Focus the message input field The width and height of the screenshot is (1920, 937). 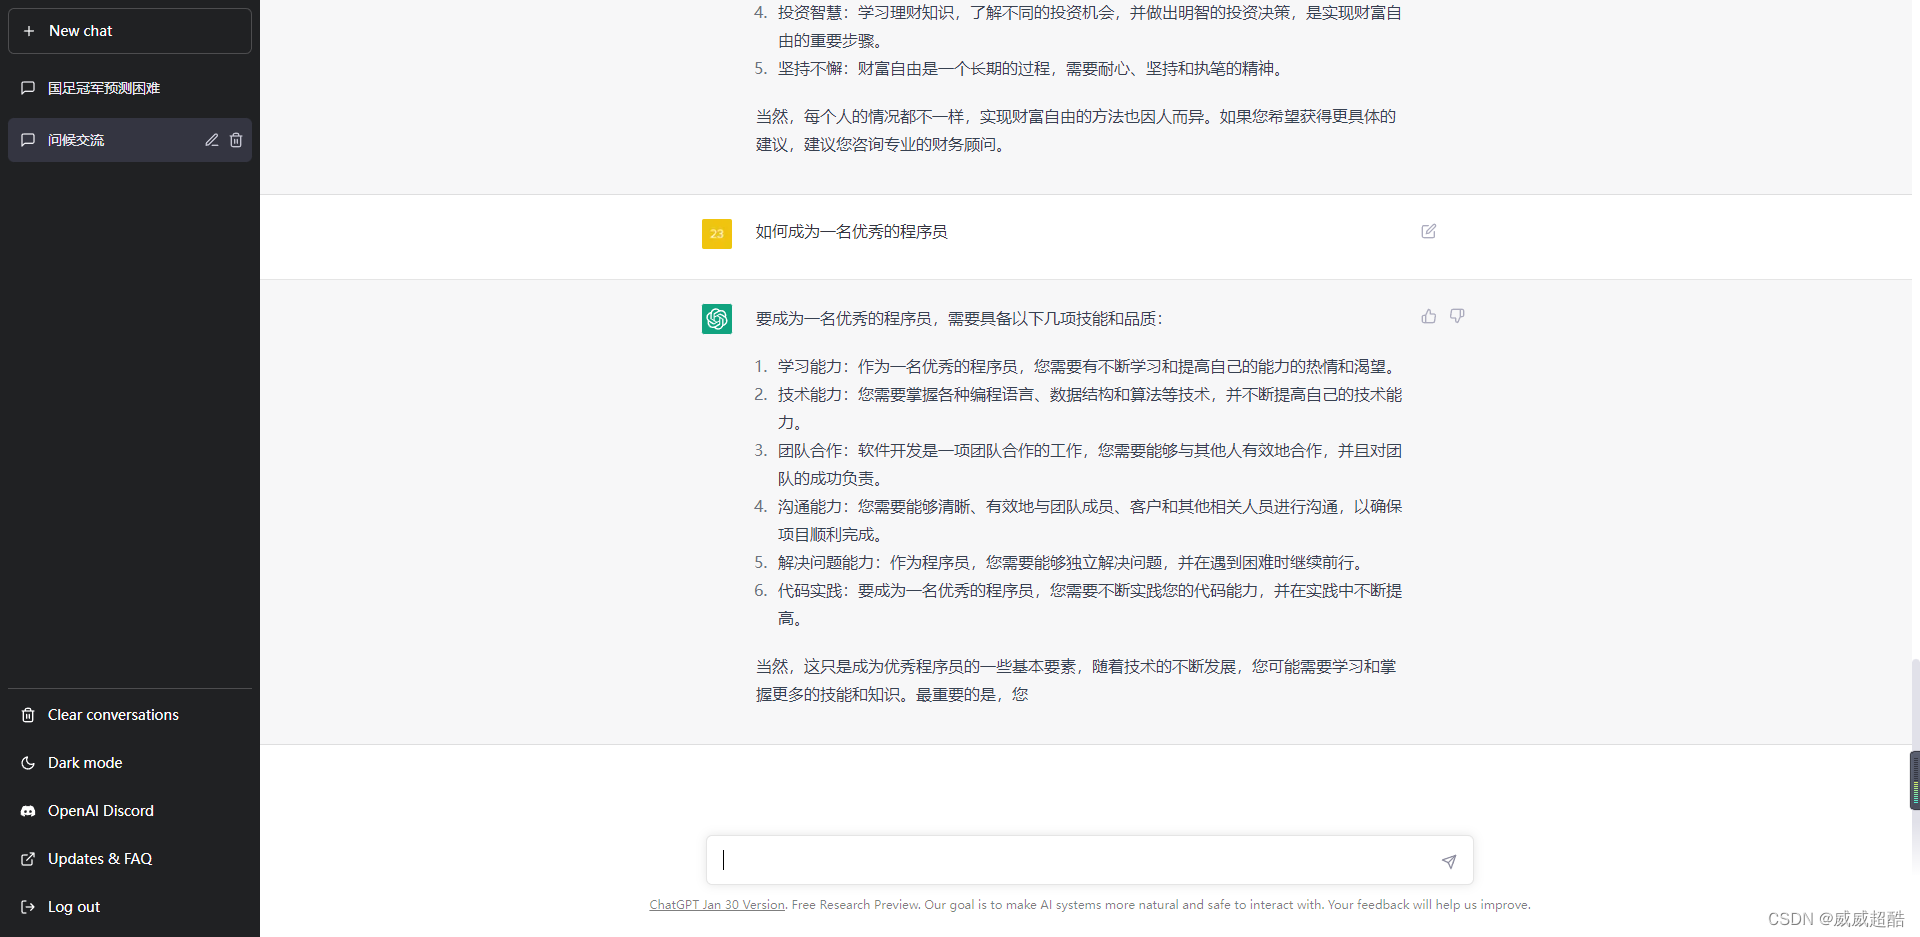(1075, 860)
